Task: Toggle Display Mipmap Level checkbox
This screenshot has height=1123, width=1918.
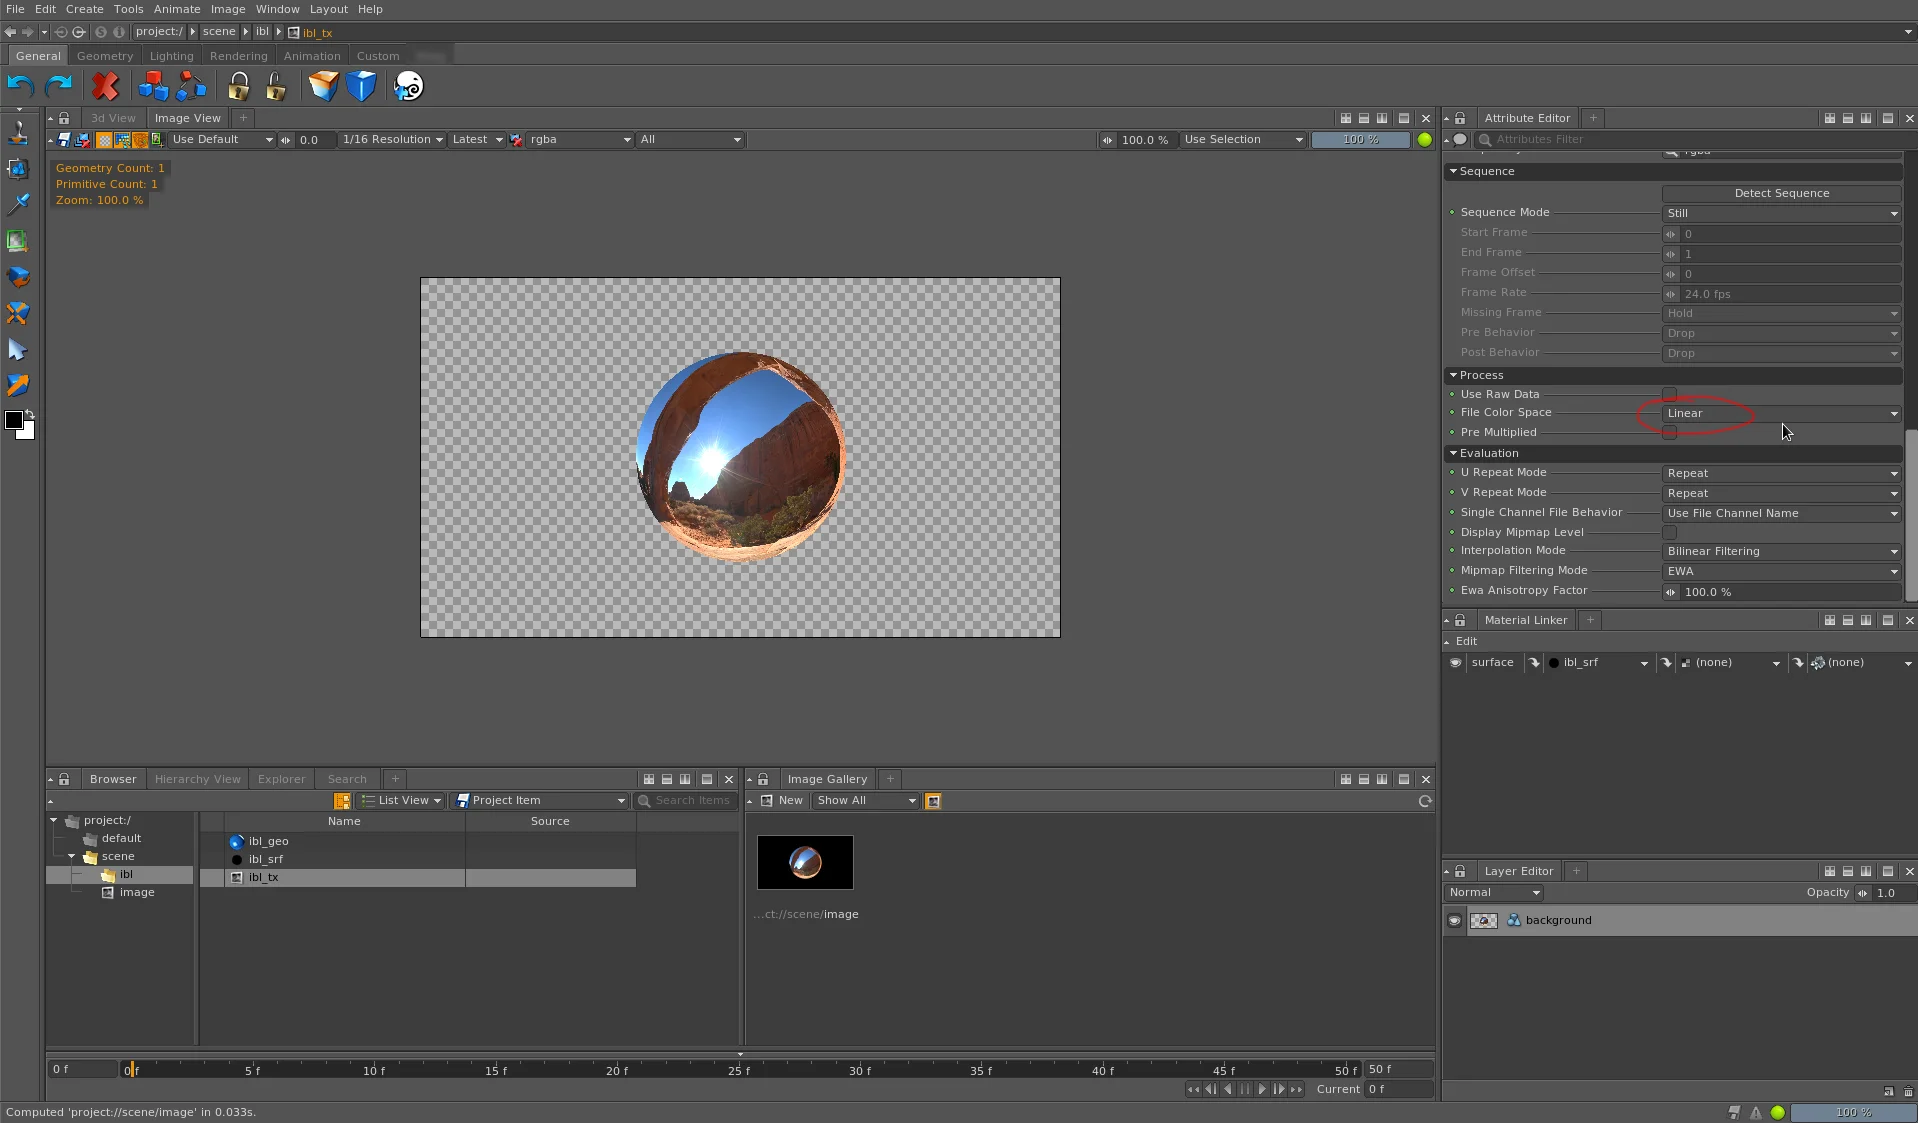Action: point(1669,533)
